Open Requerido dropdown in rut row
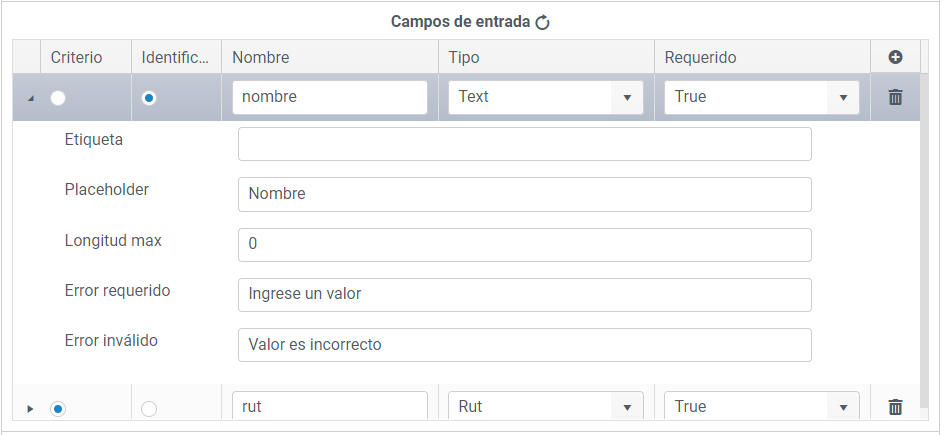This screenshot has width=944, height=435. point(762,406)
